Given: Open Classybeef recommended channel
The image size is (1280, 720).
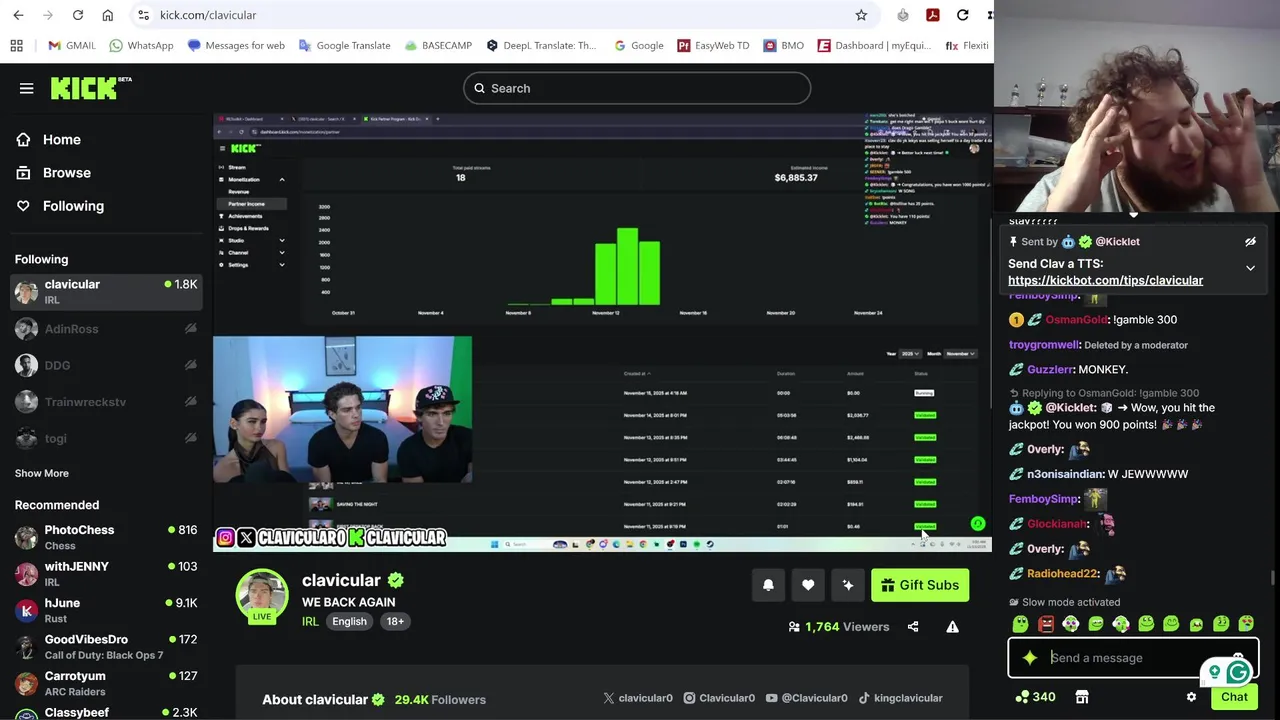Looking at the screenshot, I should coord(106,712).
